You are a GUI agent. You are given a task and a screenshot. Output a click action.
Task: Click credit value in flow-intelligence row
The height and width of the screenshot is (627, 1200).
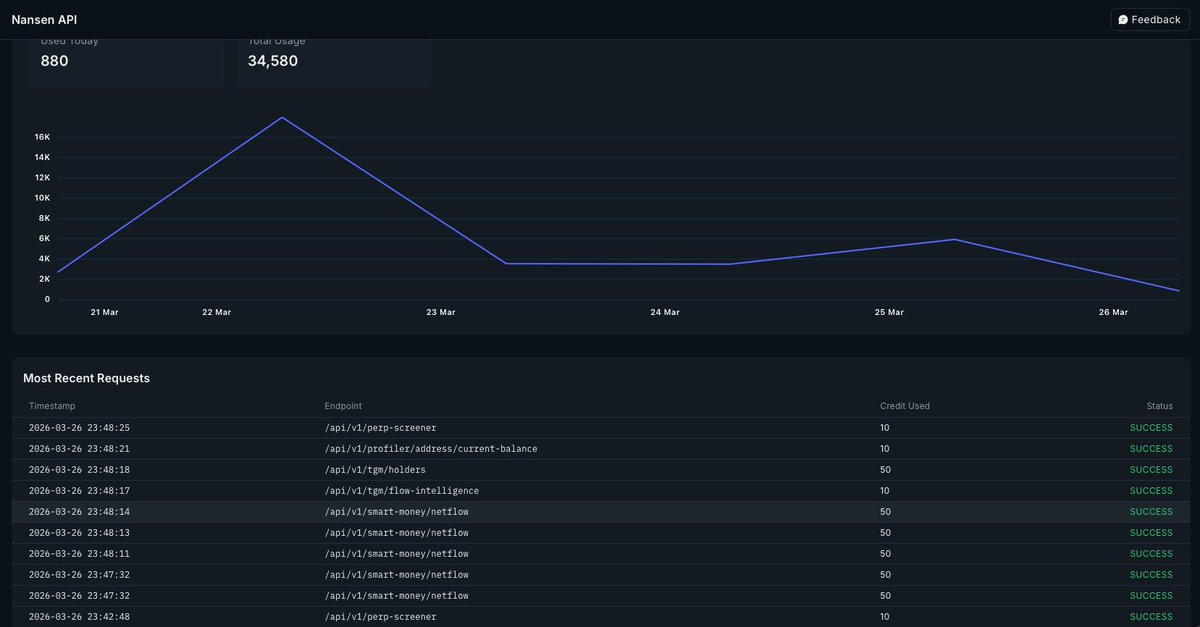[885, 491]
